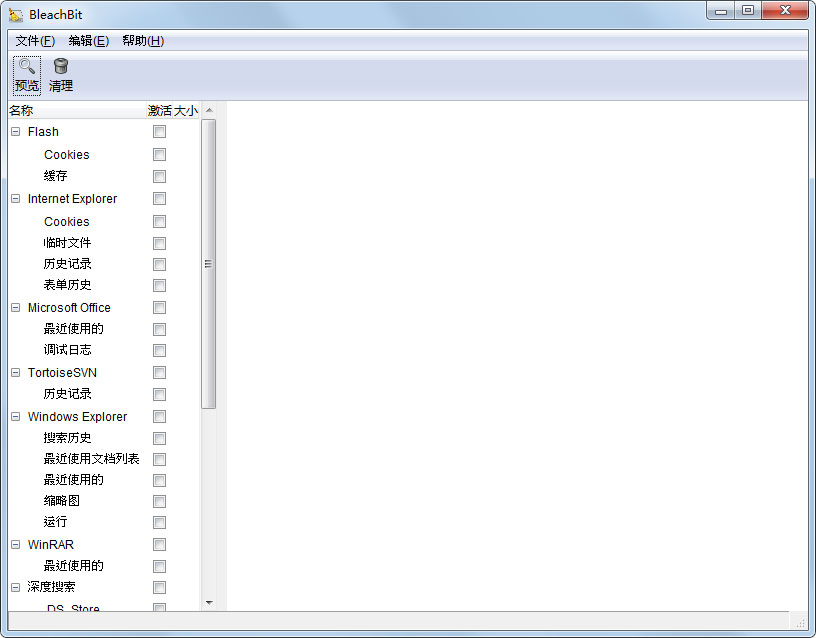Screen dimensions: 816x638
Task: Select the 深度搜索 row label
Action: point(52,587)
